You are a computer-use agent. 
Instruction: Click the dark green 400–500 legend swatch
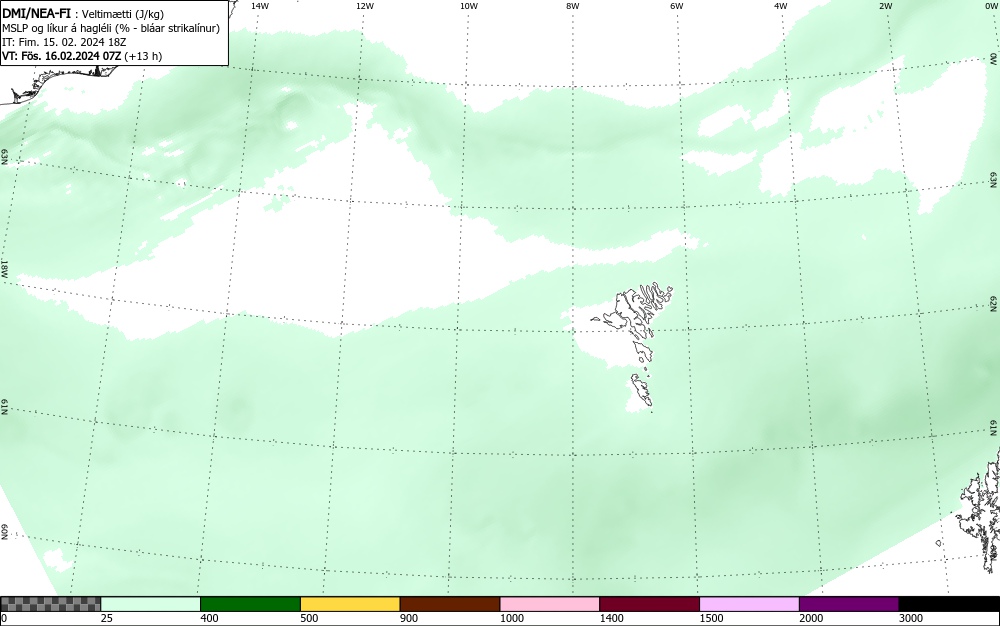[x=250, y=604]
